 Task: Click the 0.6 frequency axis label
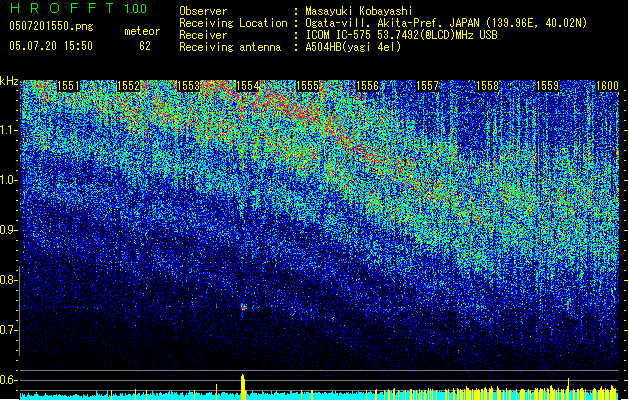click(8, 380)
